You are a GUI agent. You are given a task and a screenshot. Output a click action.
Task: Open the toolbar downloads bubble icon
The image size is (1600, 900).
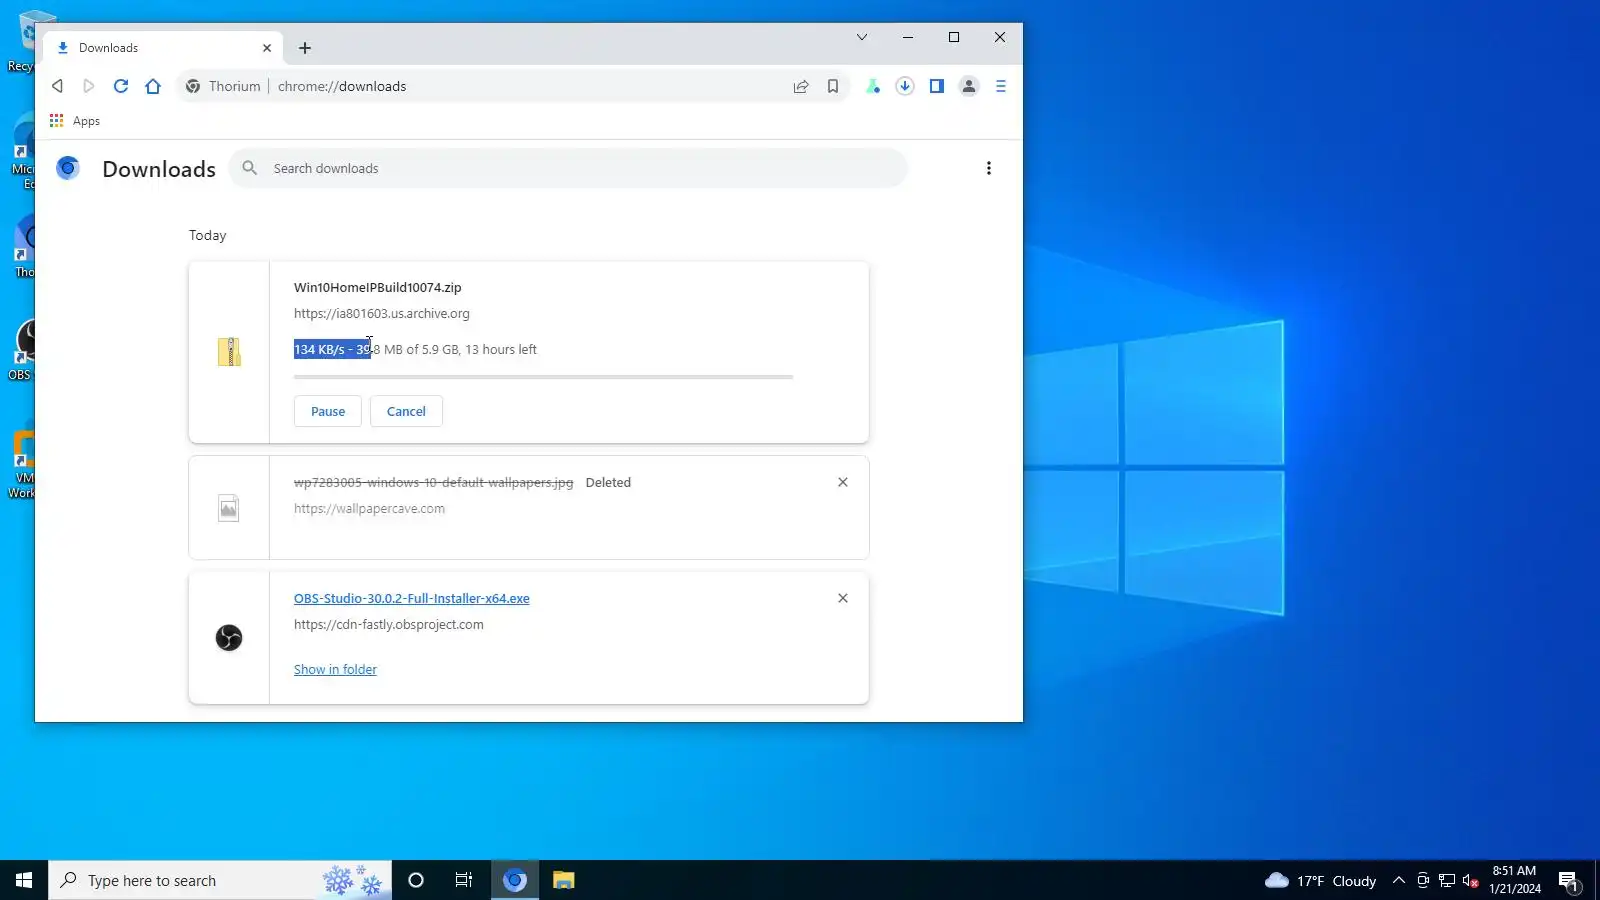click(905, 86)
